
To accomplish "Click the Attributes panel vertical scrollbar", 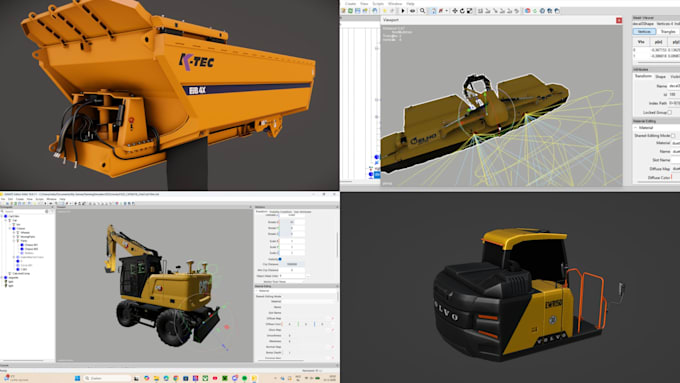I will point(337,245).
